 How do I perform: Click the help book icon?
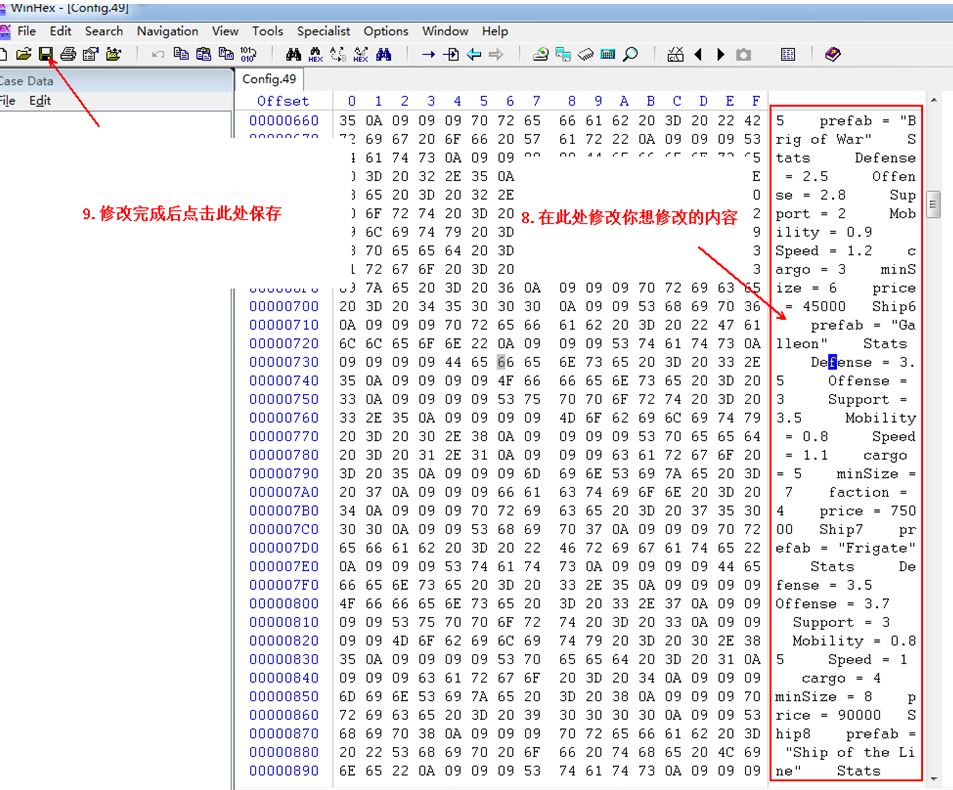(x=832, y=54)
